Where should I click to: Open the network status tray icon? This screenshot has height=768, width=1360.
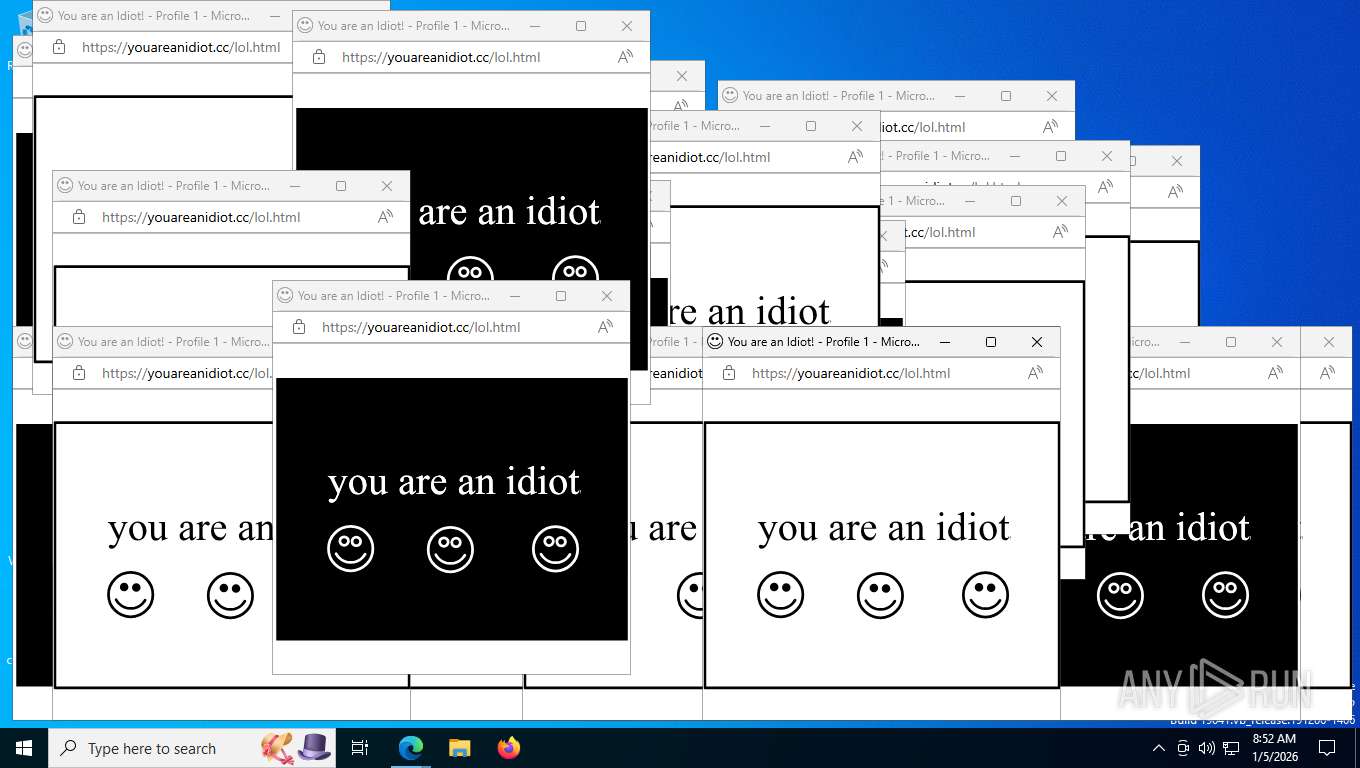(x=1231, y=748)
